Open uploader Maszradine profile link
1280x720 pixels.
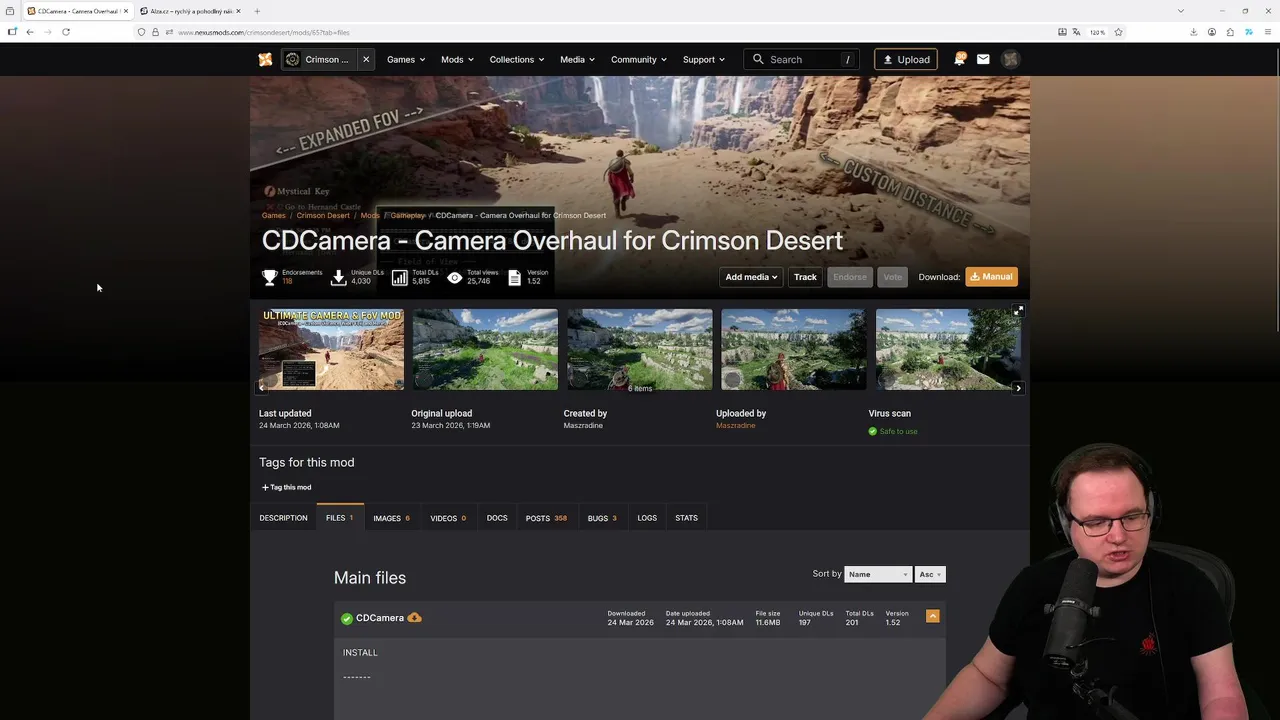coord(735,425)
